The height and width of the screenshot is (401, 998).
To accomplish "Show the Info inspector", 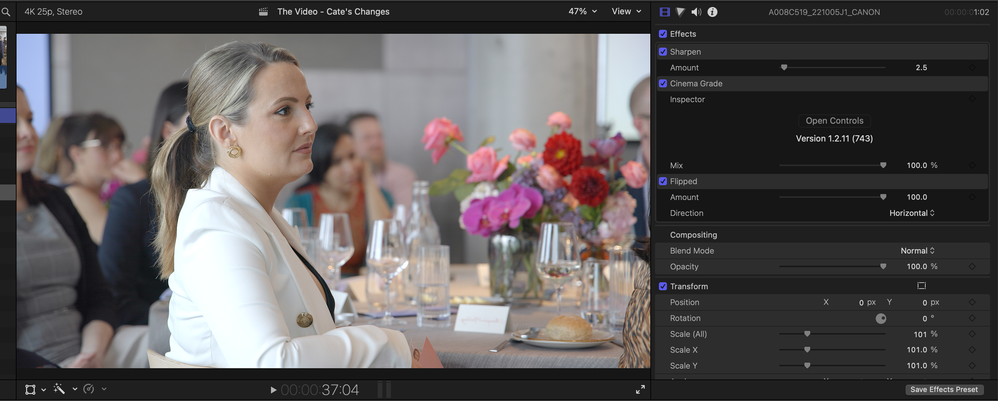I will [713, 12].
